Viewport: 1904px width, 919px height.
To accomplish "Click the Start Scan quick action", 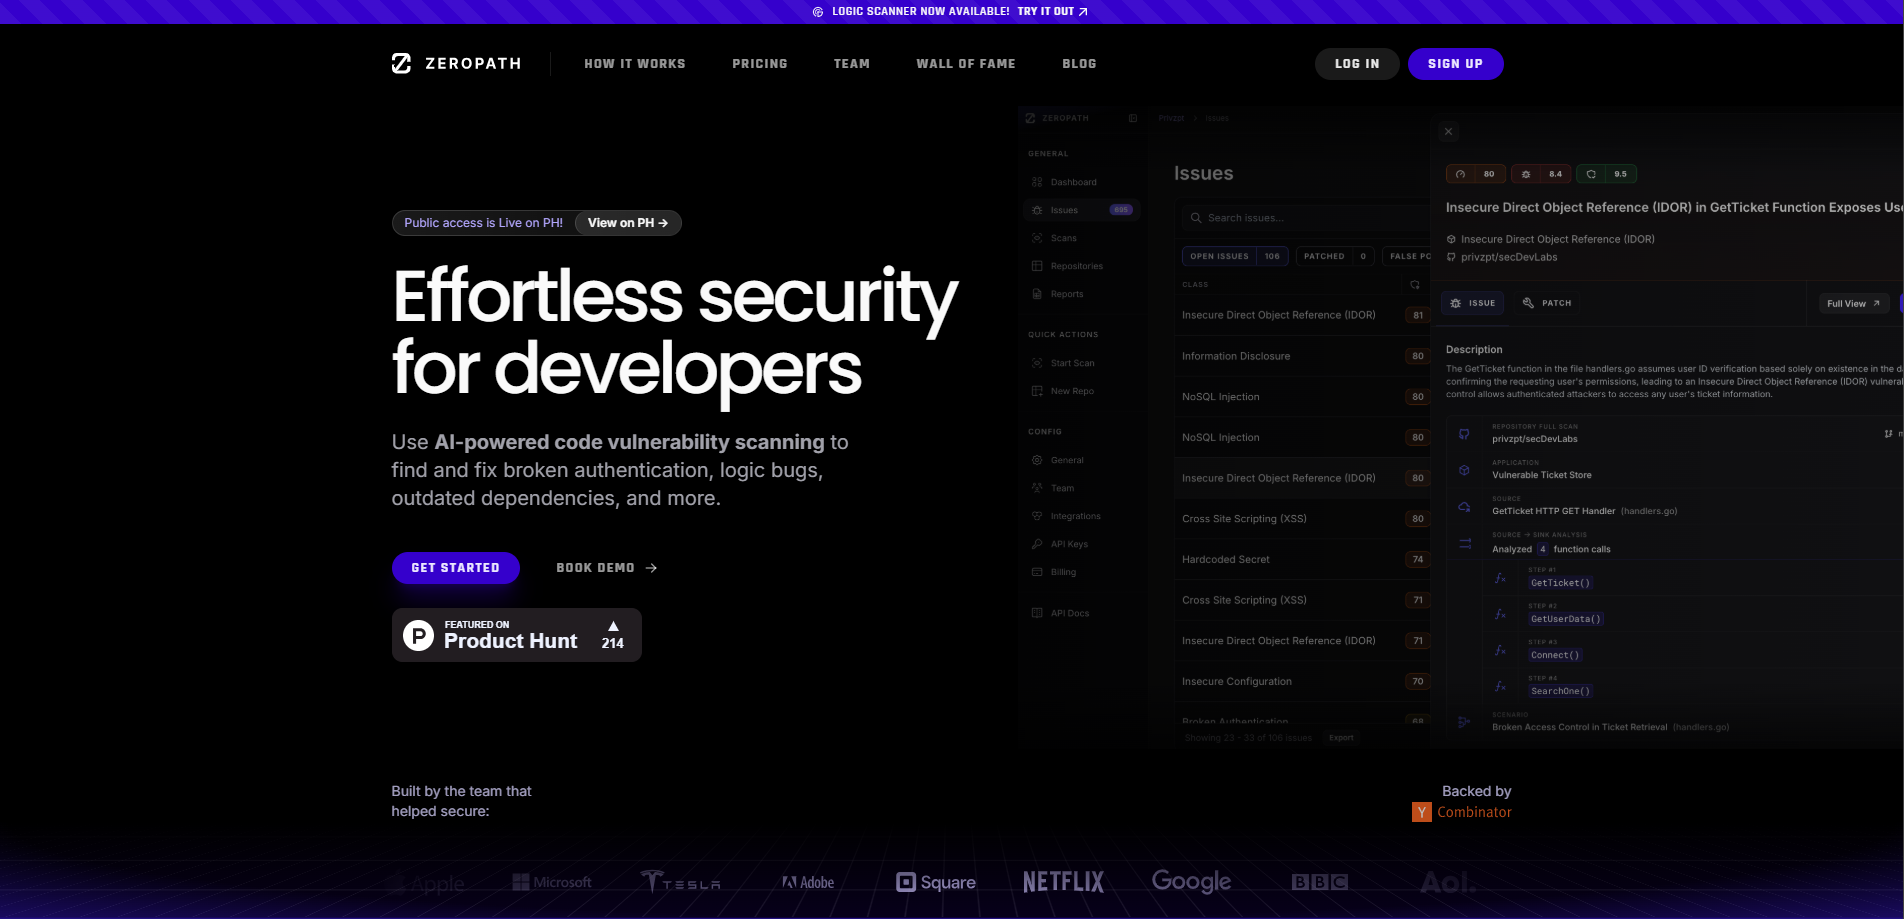I will click(x=1072, y=362).
